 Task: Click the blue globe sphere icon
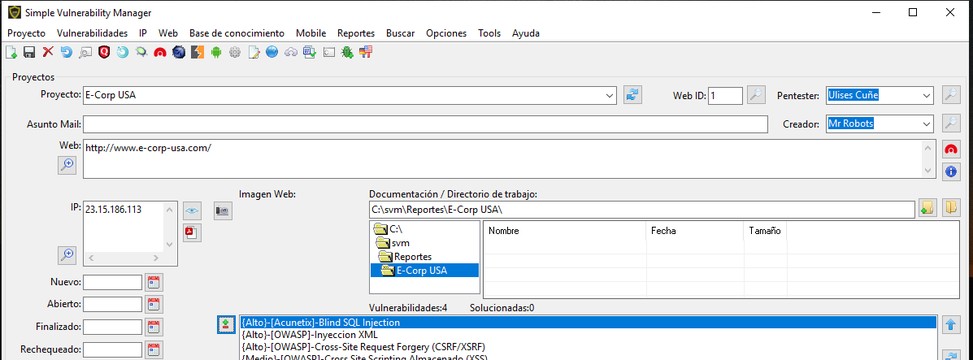click(x=271, y=53)
